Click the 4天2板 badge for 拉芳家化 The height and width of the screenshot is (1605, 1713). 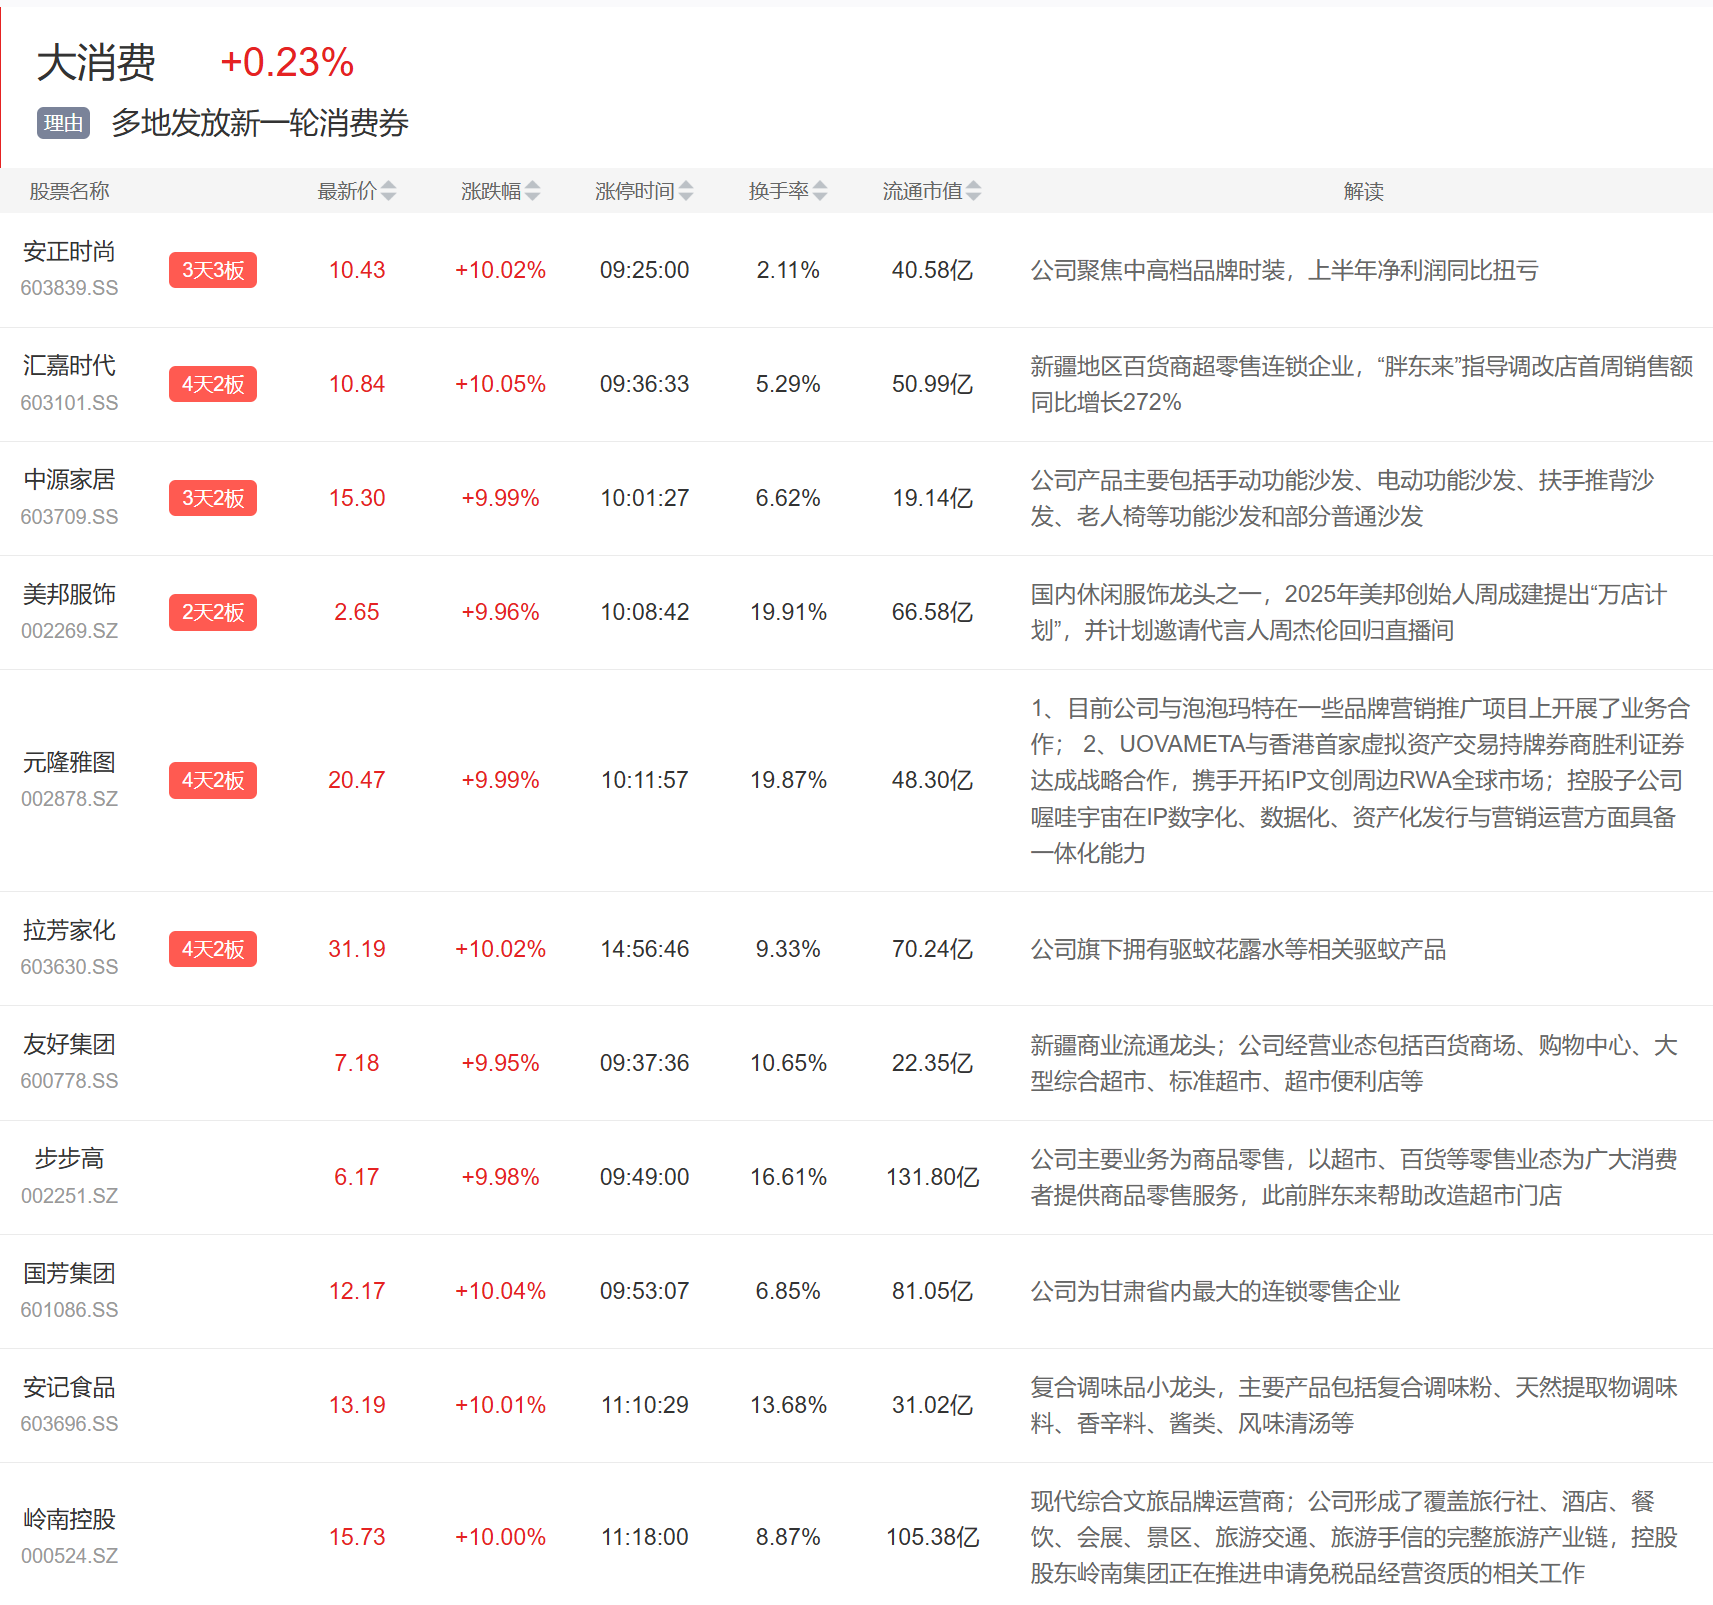213,949
